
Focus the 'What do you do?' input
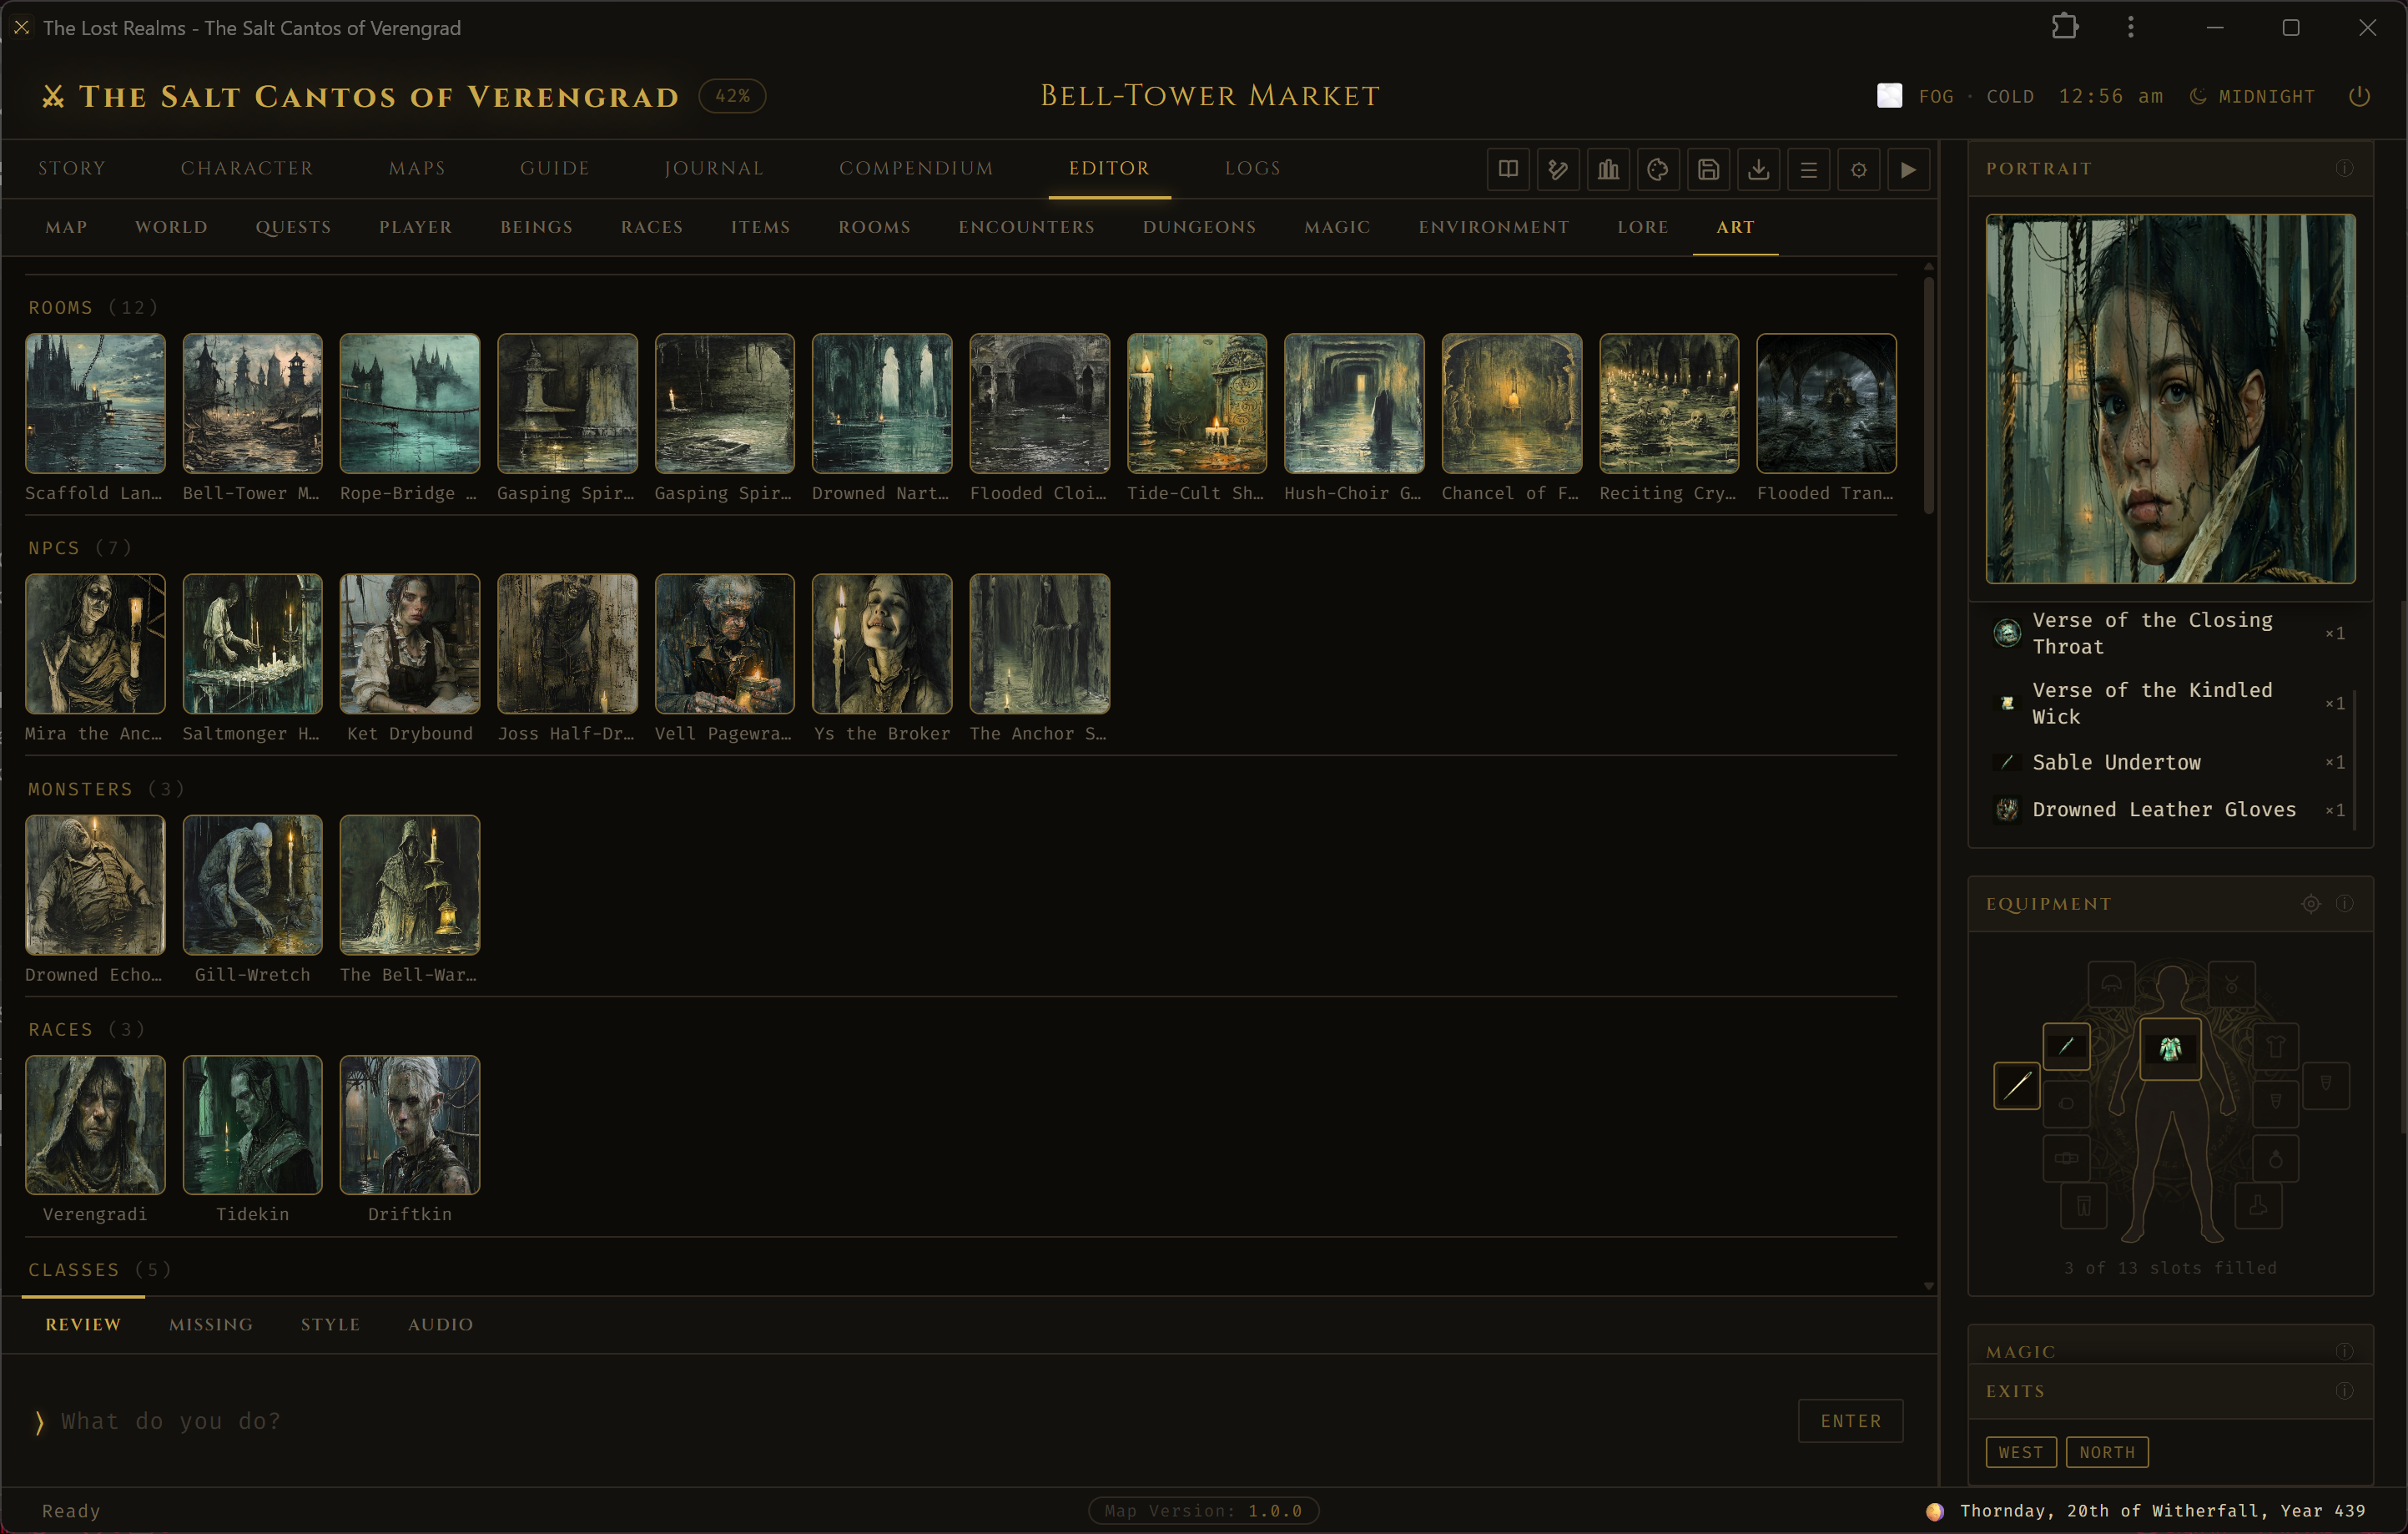pos(920,1421)
